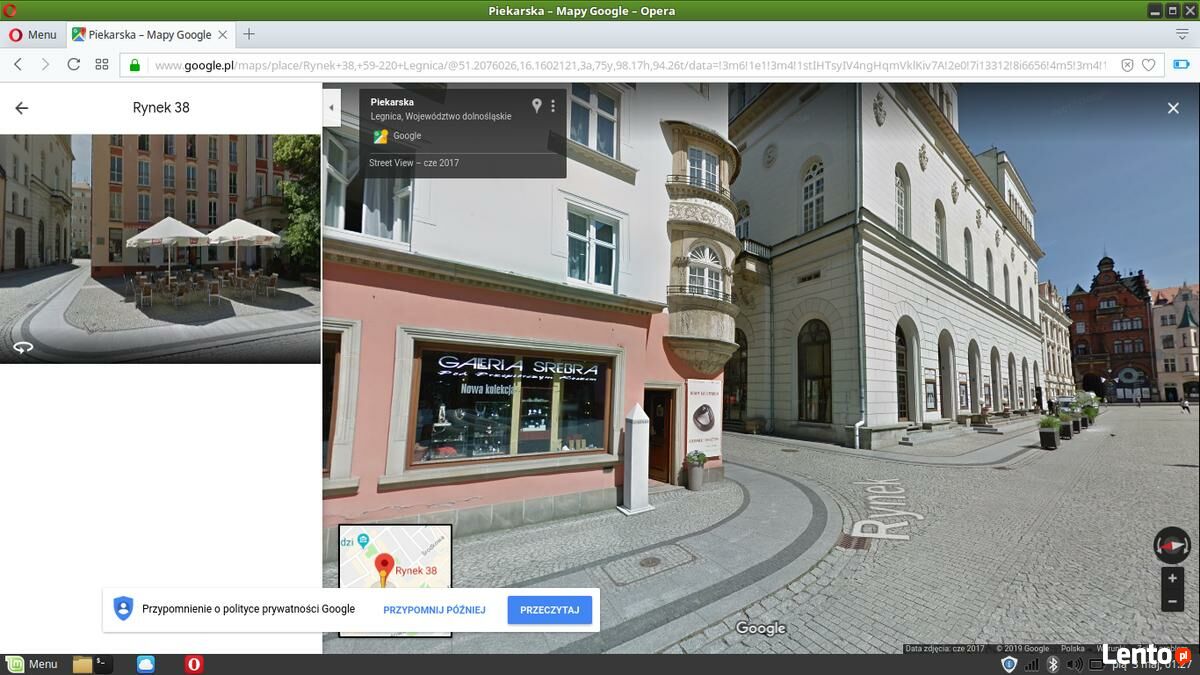Click the network signal tray icon
Screen dimensions: 1200x675
point(1031,664)
